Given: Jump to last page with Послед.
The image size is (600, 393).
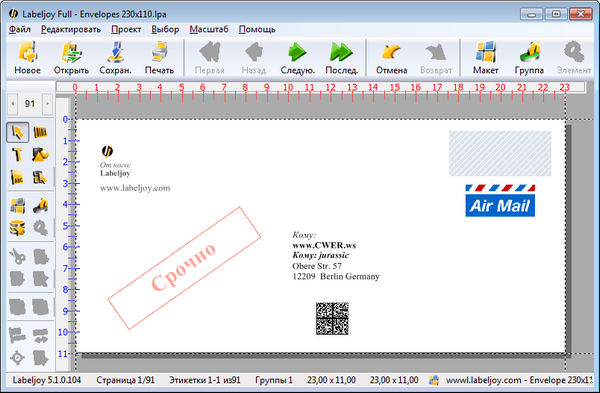Looking at the screenshot, I should [341, 58].
